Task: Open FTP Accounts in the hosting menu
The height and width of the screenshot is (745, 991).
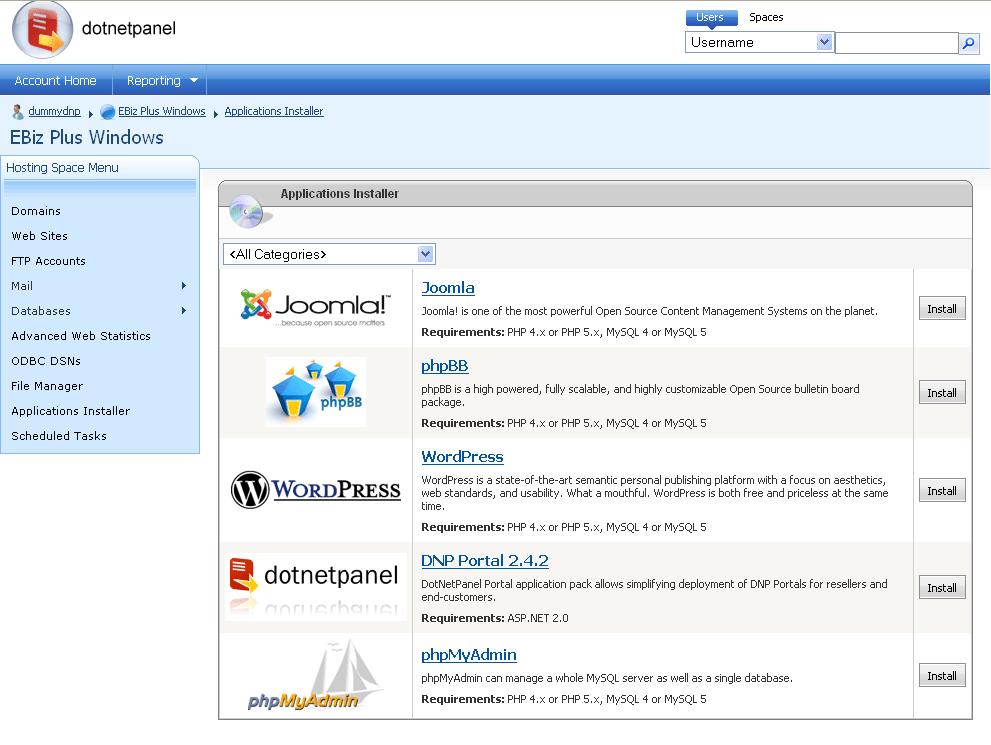Action: click(48, 261)
